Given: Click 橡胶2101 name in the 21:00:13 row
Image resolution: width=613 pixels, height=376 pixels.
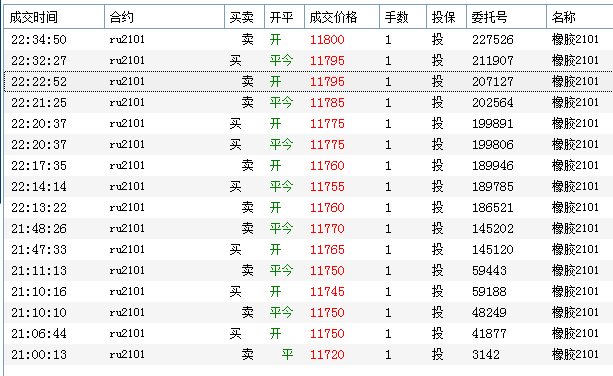Looking at the screenshot, I should 575,355.
